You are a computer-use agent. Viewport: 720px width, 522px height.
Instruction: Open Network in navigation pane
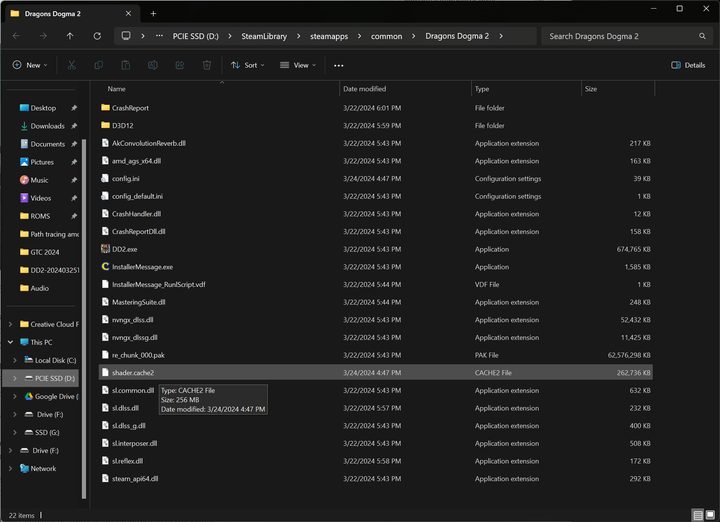tap(38, 468)
